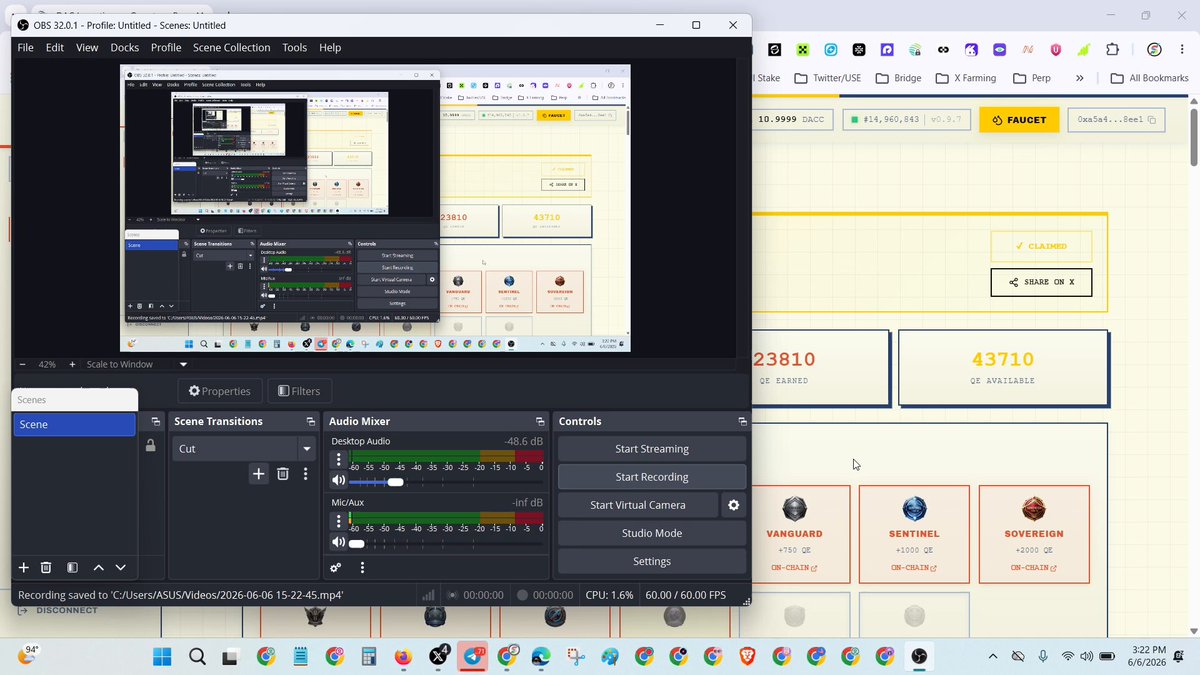Open scene filters icon in Scenes toolbar
Viewport: 1200px width, 675px height.
tap(72, 567)
